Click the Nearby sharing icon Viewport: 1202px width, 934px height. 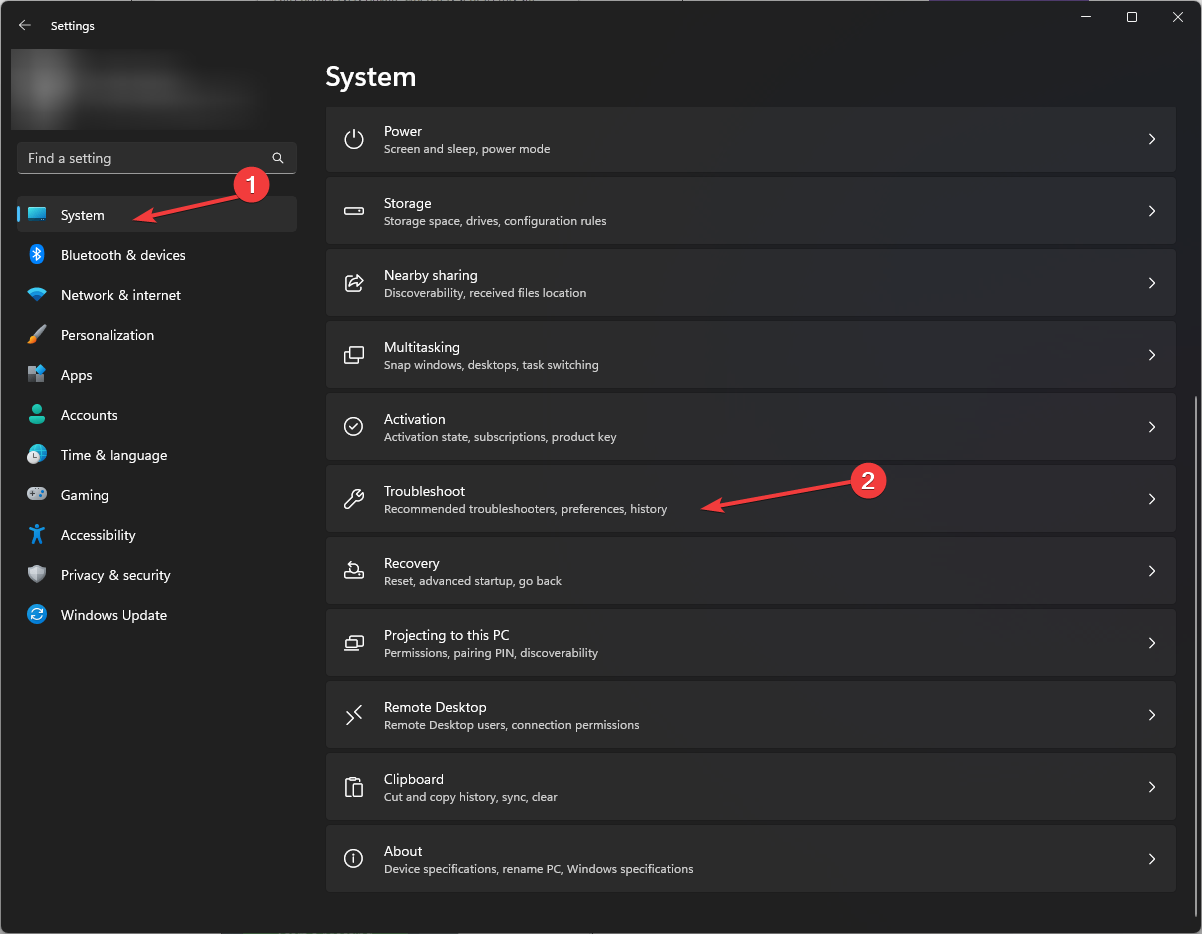click(354, 283)
